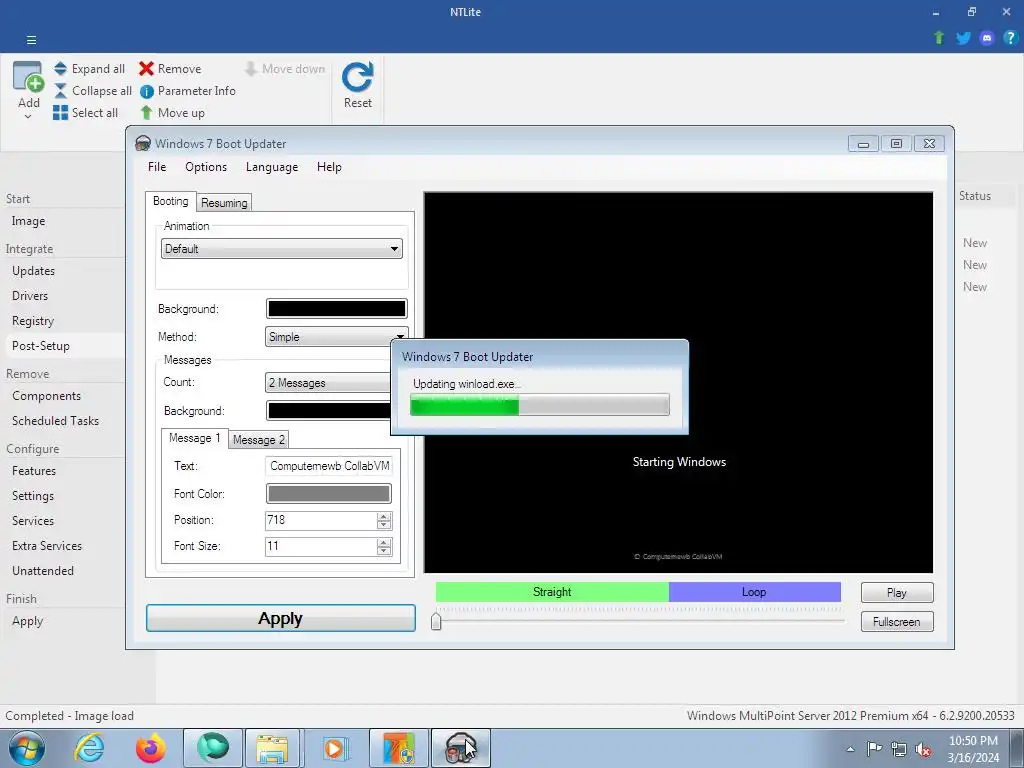Open the NTLite hamburger menu

(31, 40)
